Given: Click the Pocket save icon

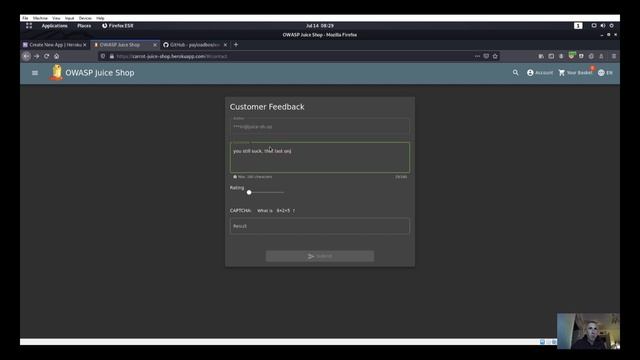Looking at the screenshot, I should pyautogui.click(x=486, y=56).
